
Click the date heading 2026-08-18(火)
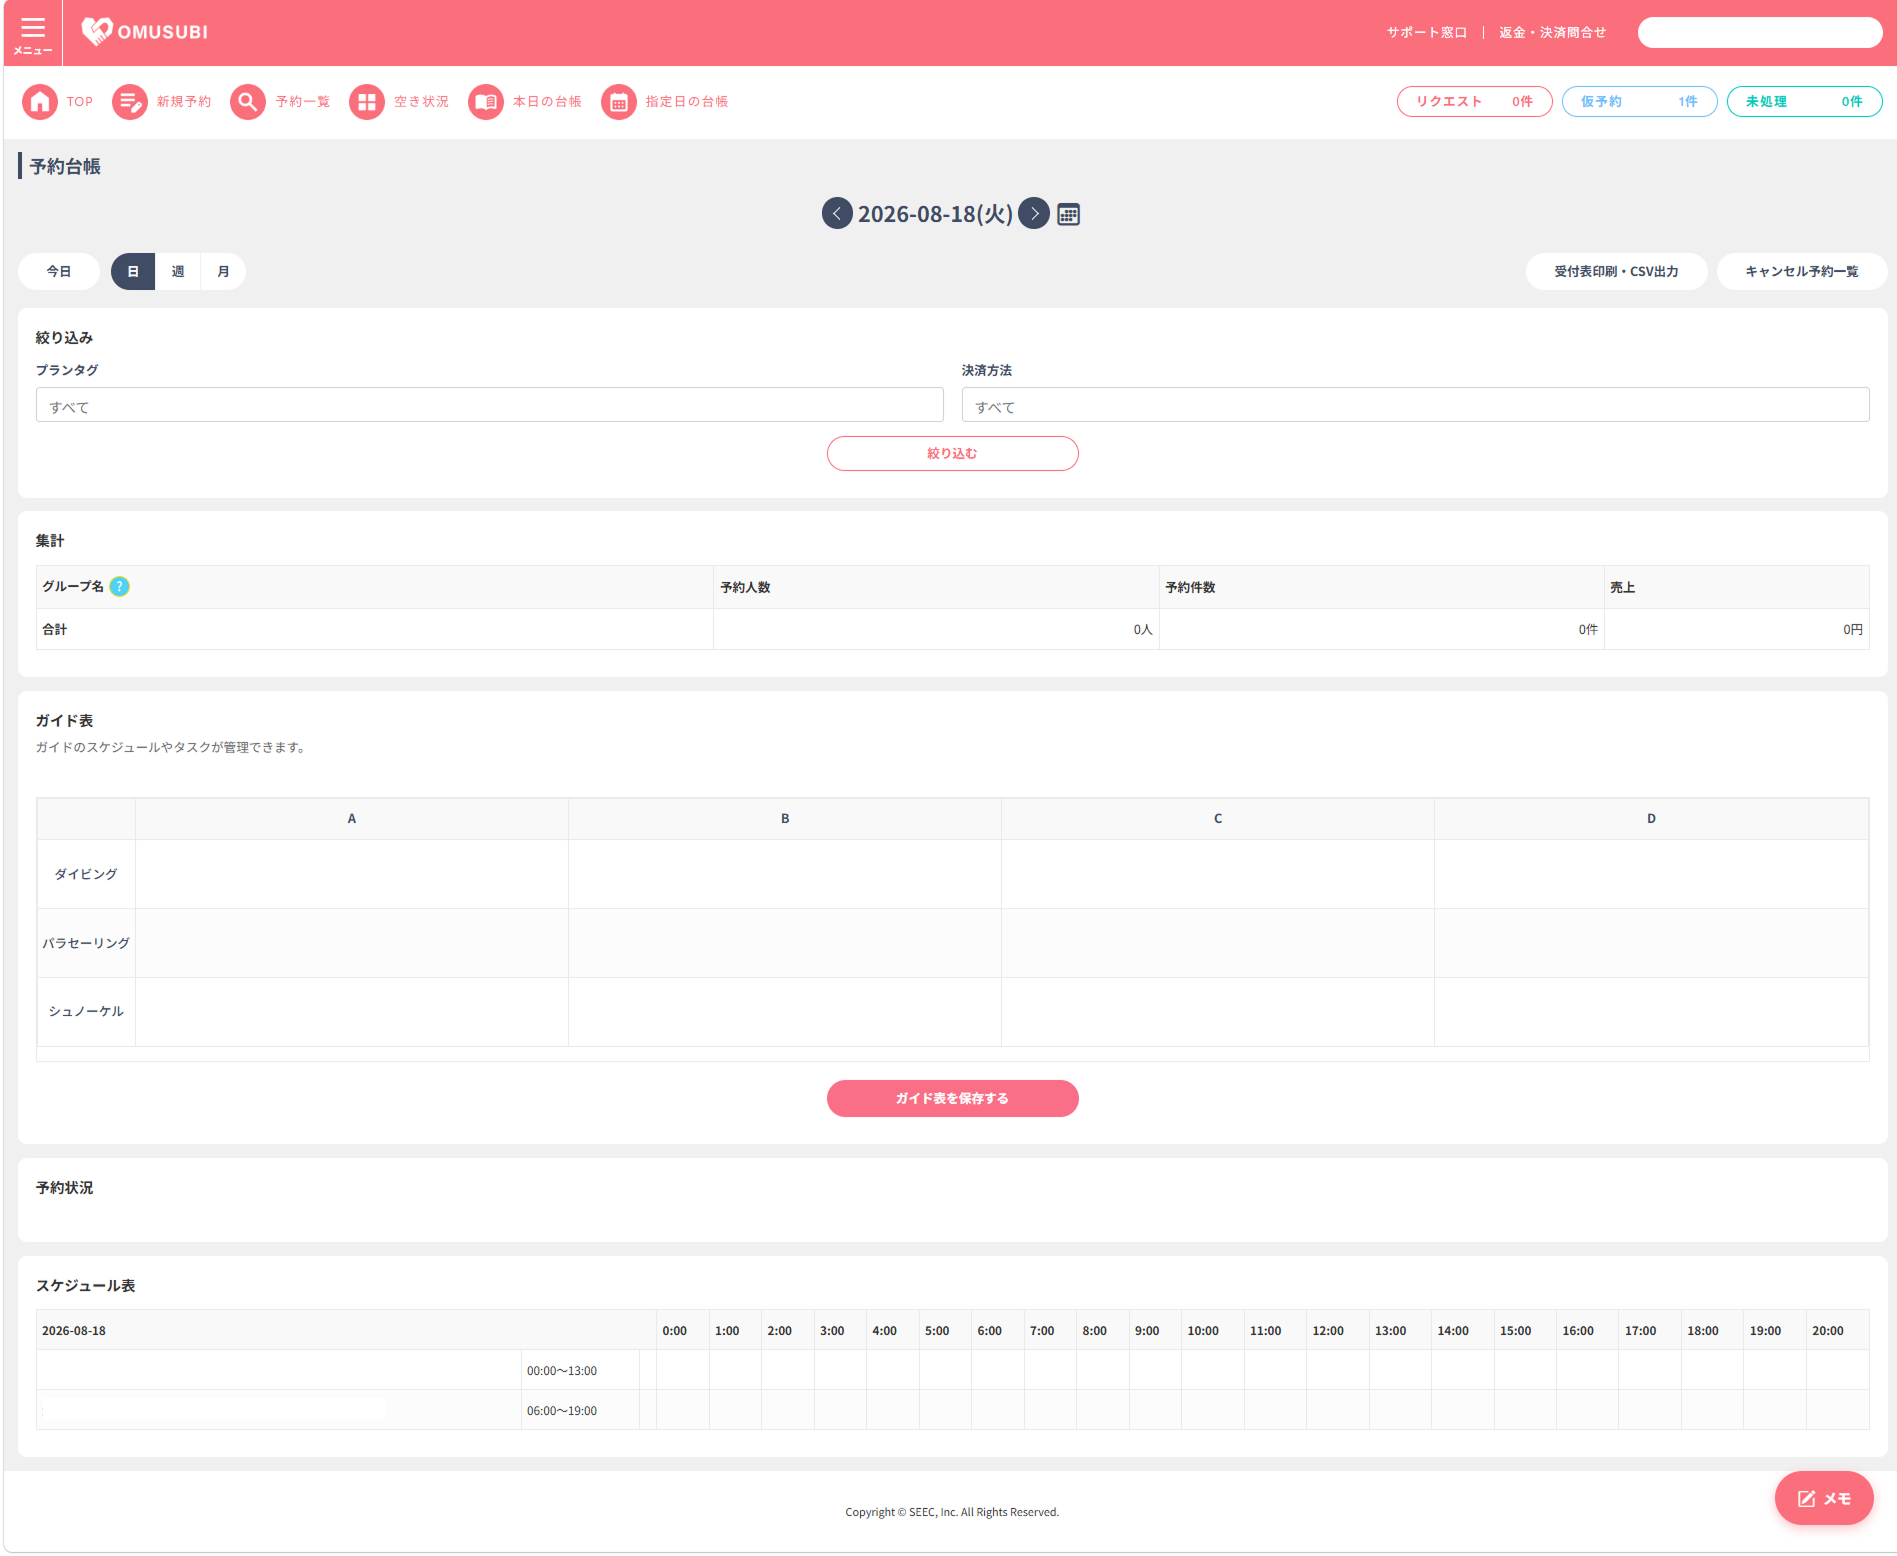point(935,214)
